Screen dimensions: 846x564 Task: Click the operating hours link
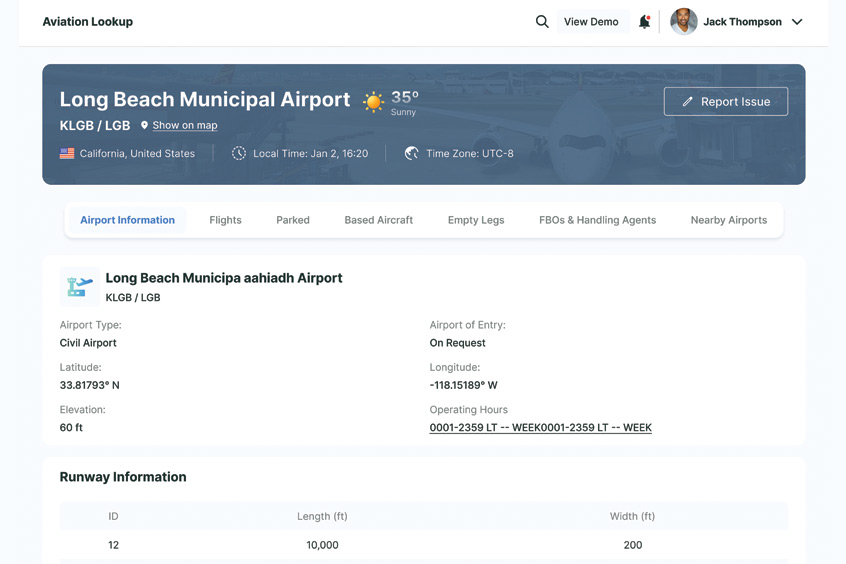tap(540, 427)
